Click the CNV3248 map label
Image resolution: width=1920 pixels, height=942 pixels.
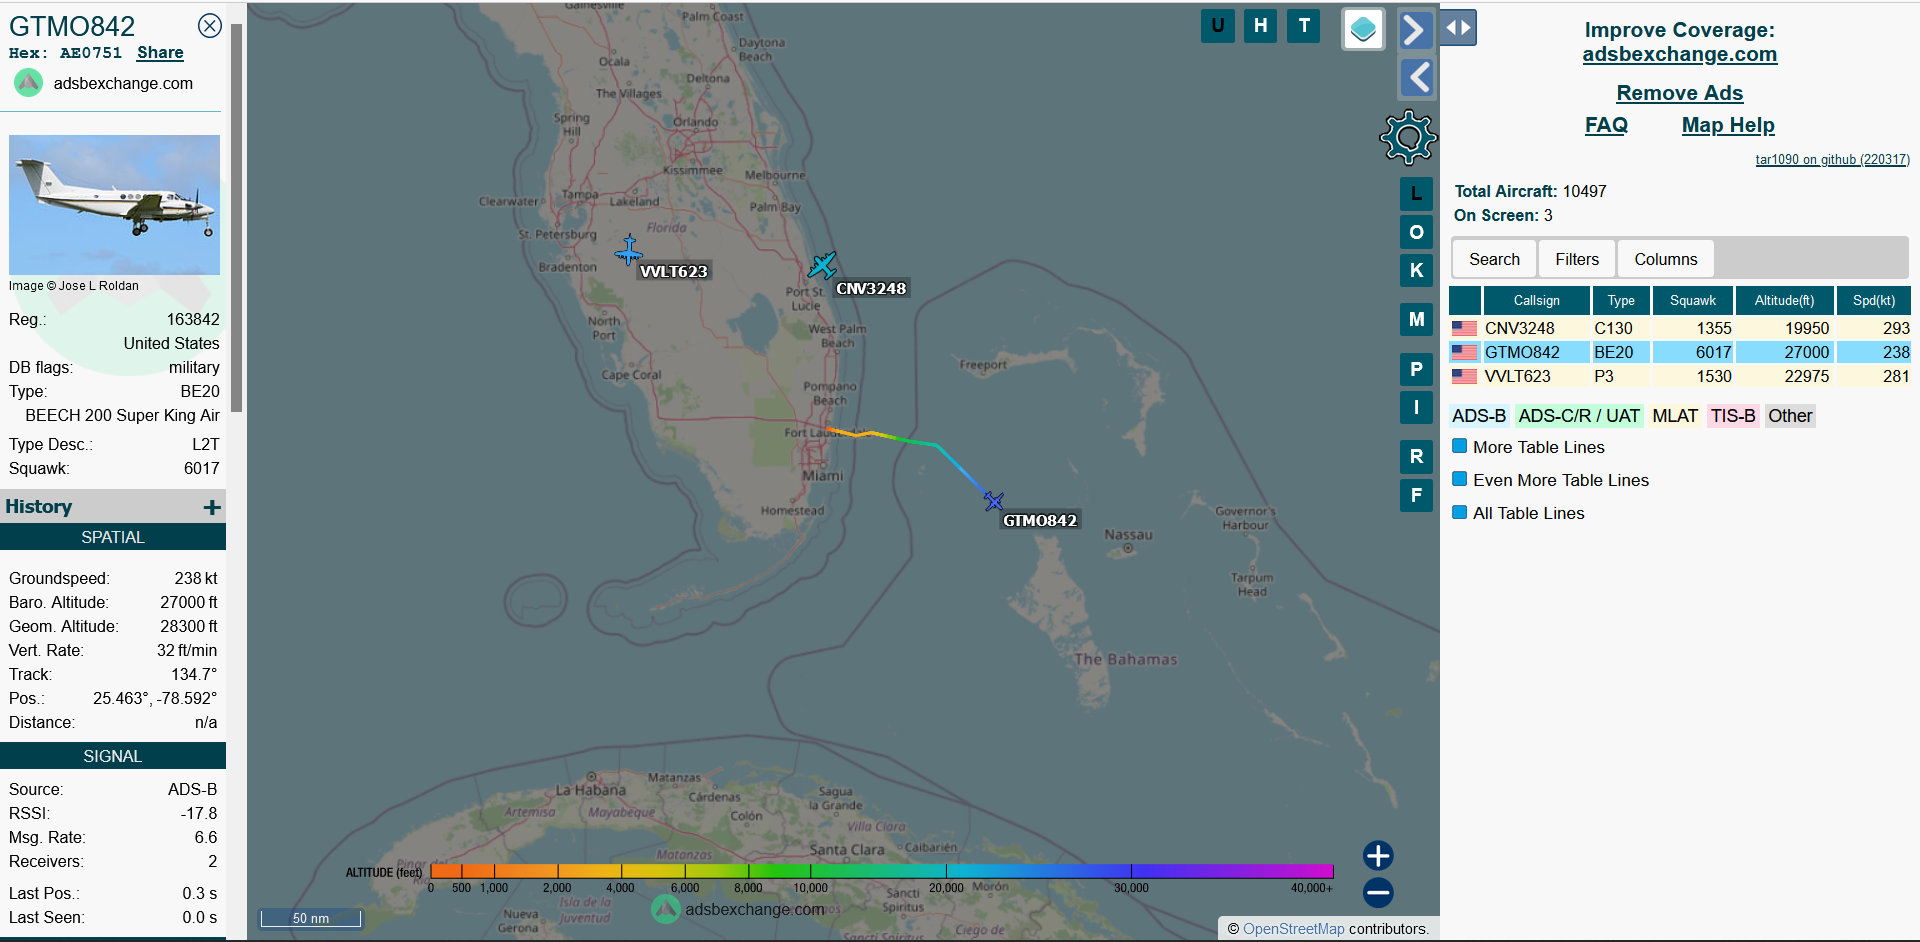click(x=871, y=288)
